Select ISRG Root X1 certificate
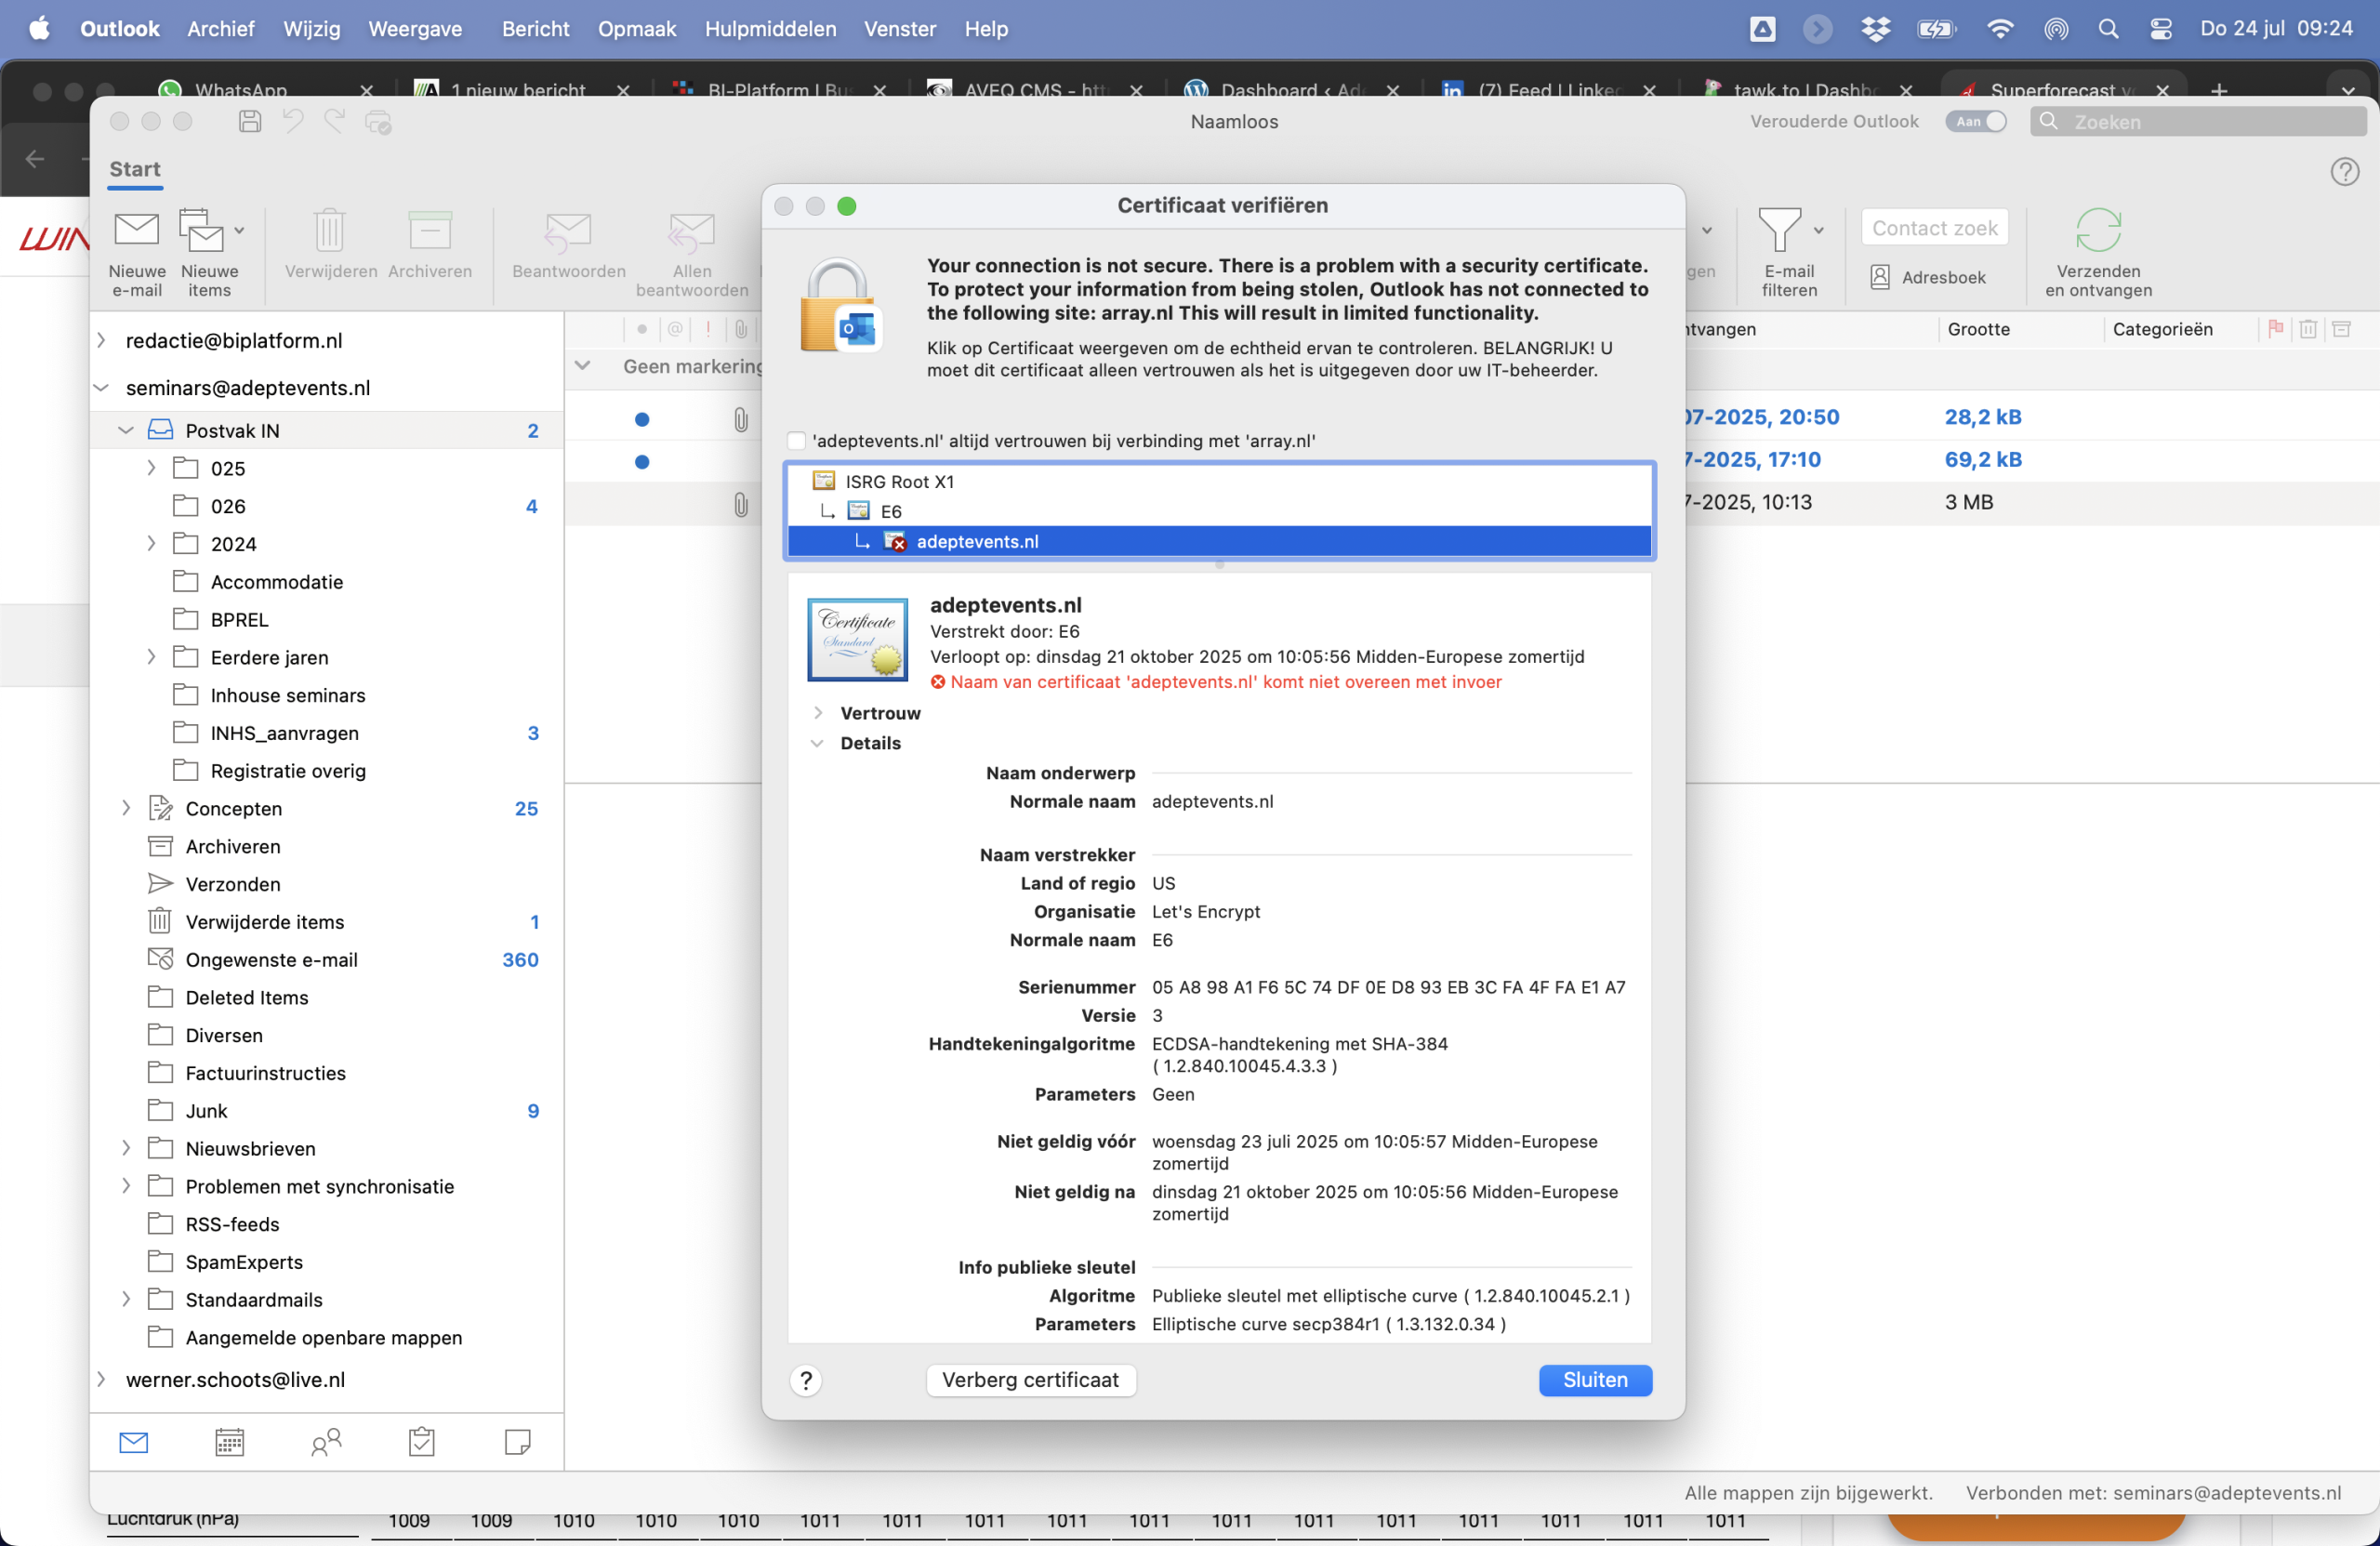 (899, 481)
